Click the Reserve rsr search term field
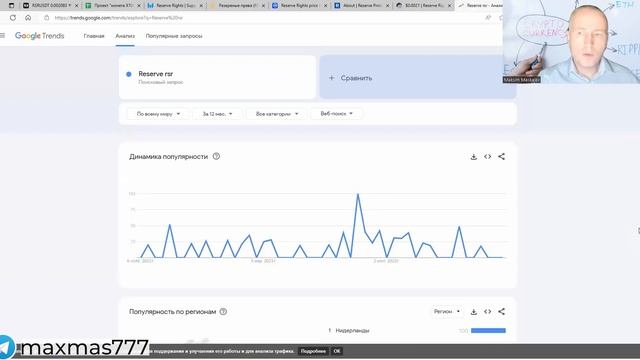This screenshot has height=360, width=640. pyautogui.click(x=217, y=77)
